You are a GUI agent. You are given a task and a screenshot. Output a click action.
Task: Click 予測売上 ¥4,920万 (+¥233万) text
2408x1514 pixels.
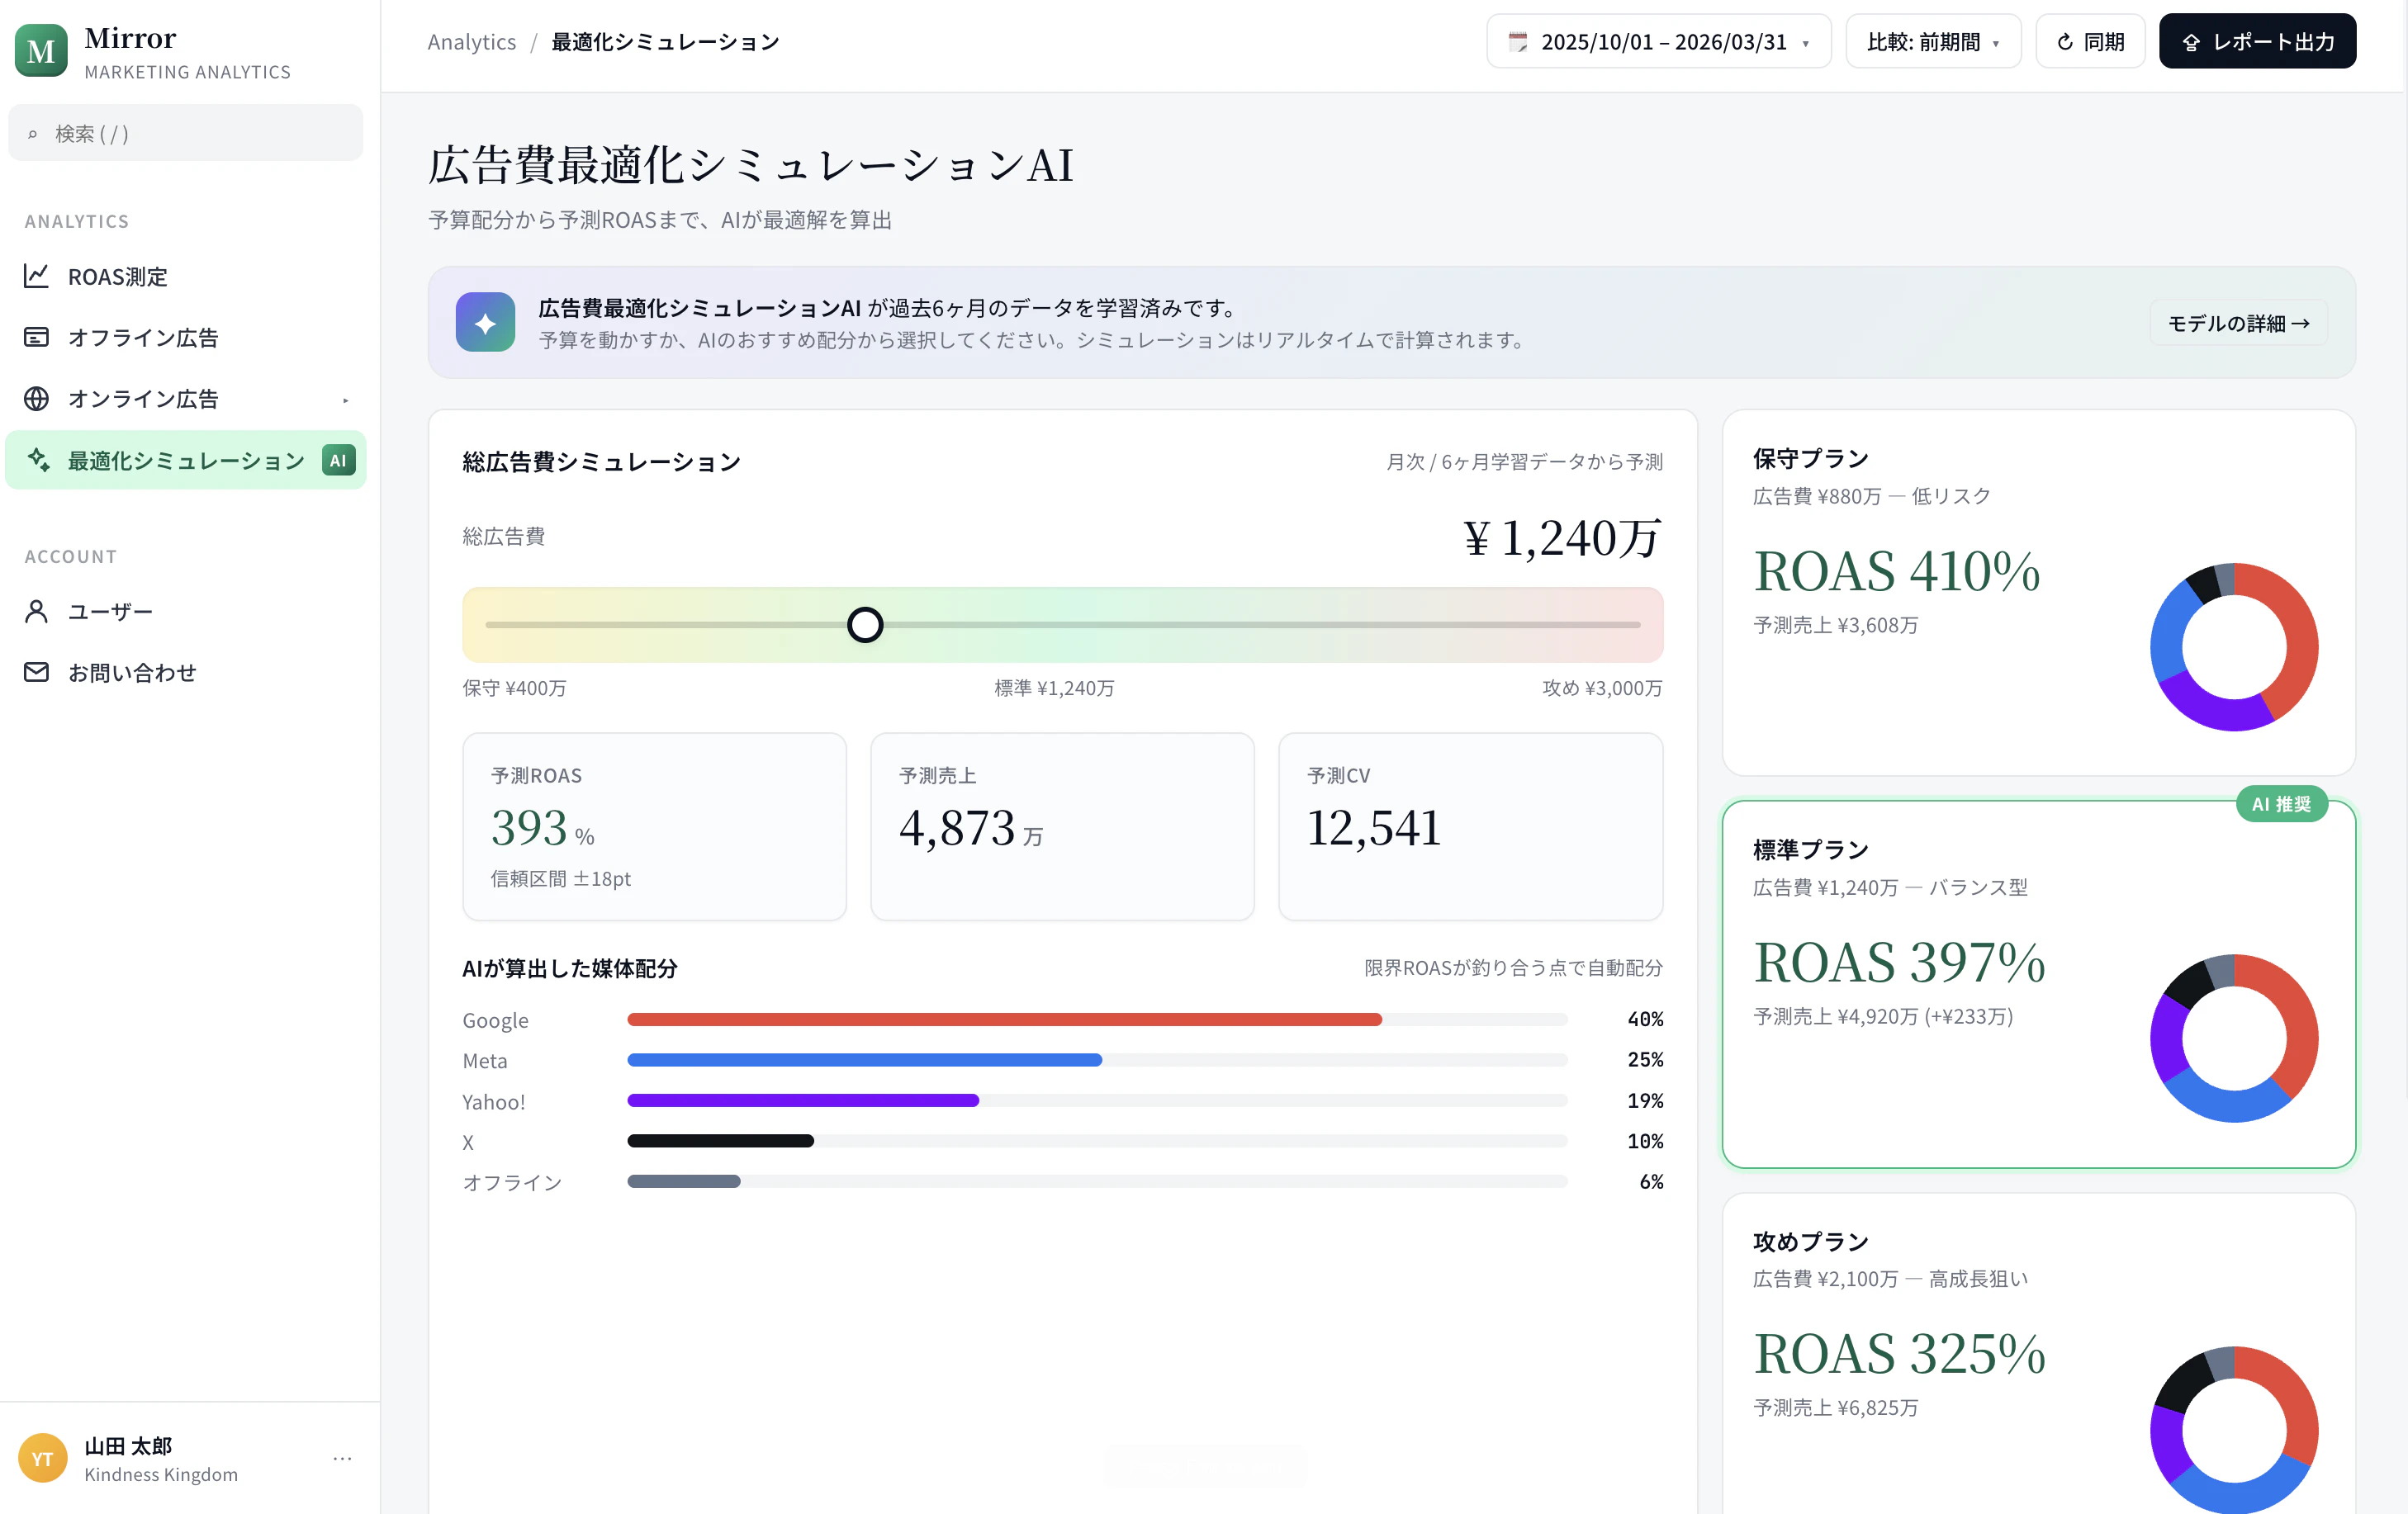point(1883,1016)
